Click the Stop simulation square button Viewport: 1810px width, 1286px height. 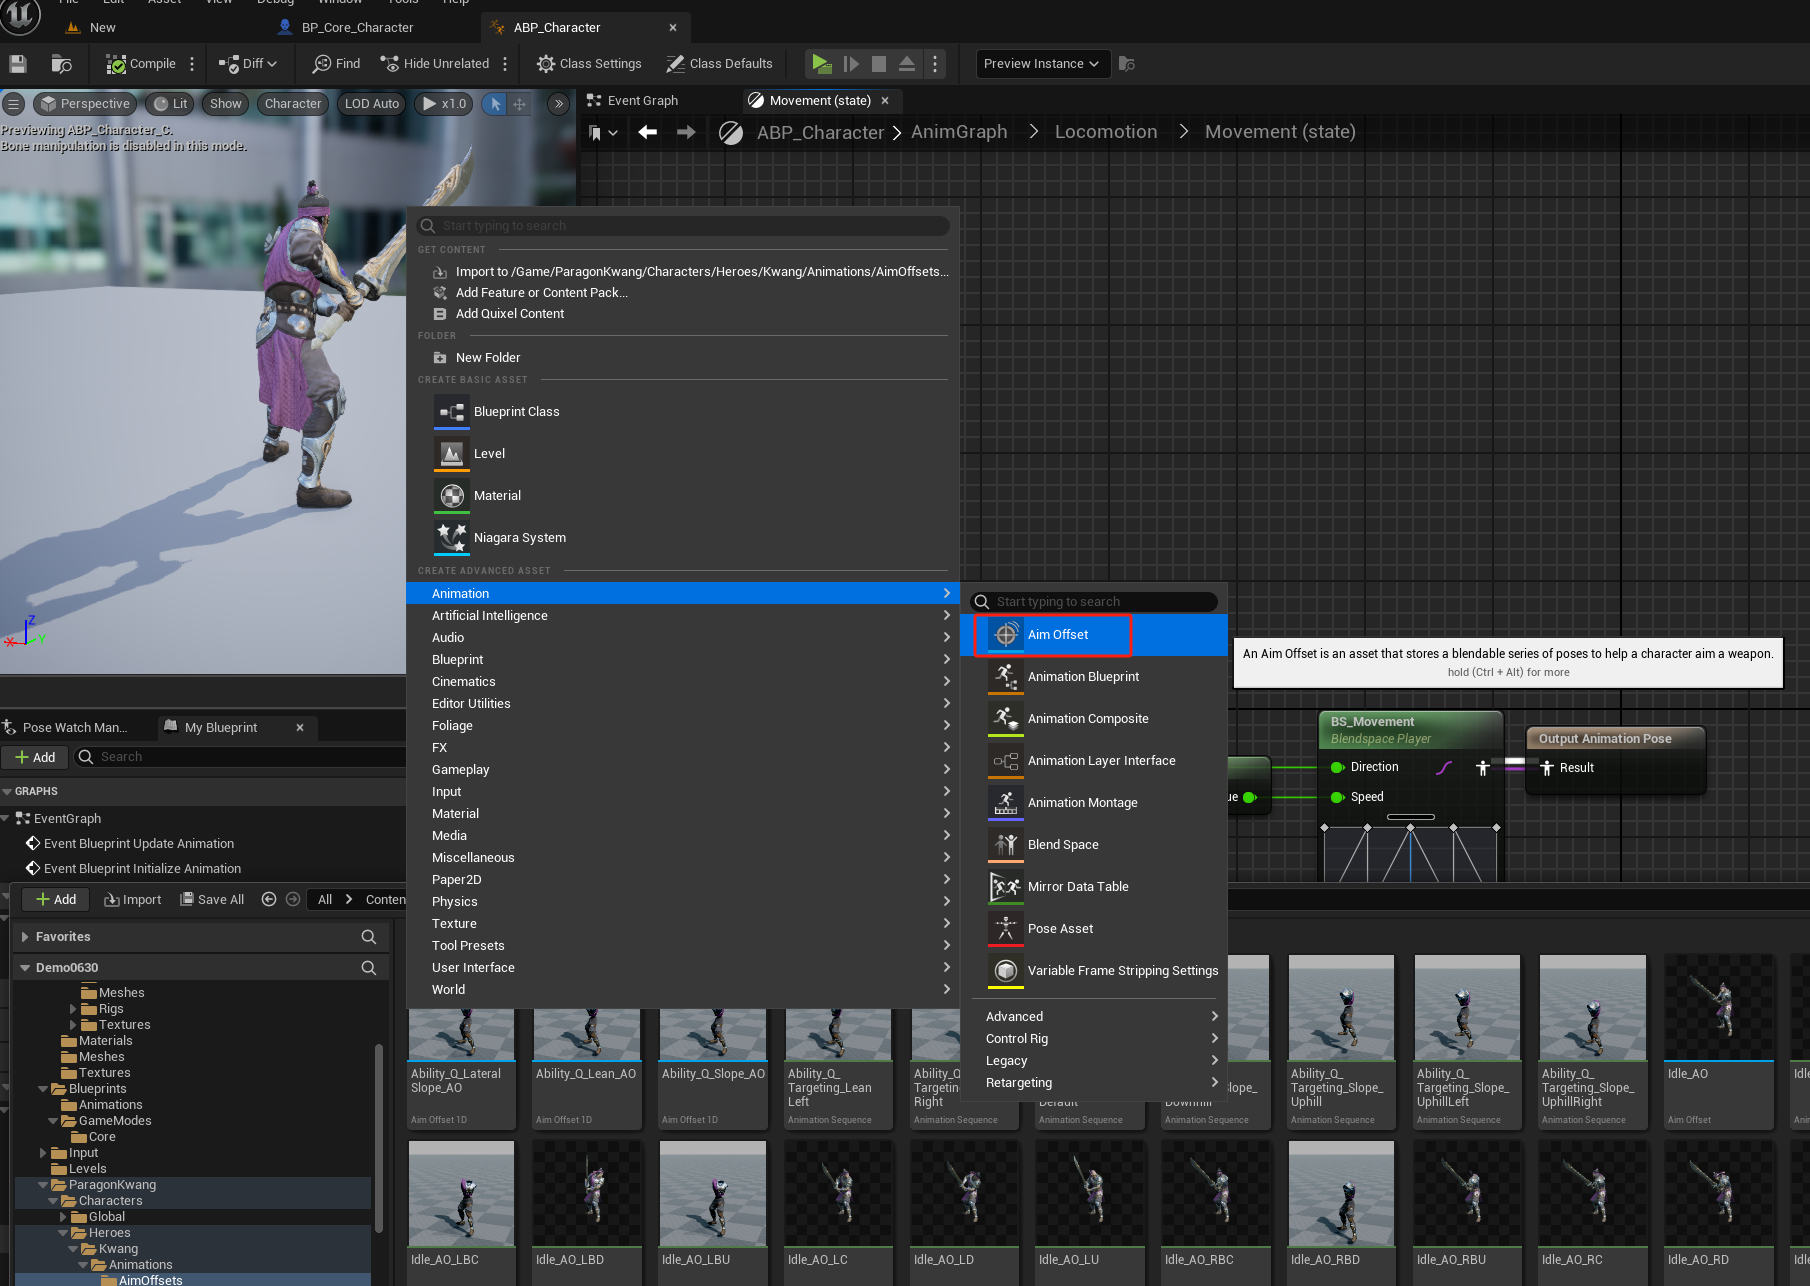pos(878,64)
